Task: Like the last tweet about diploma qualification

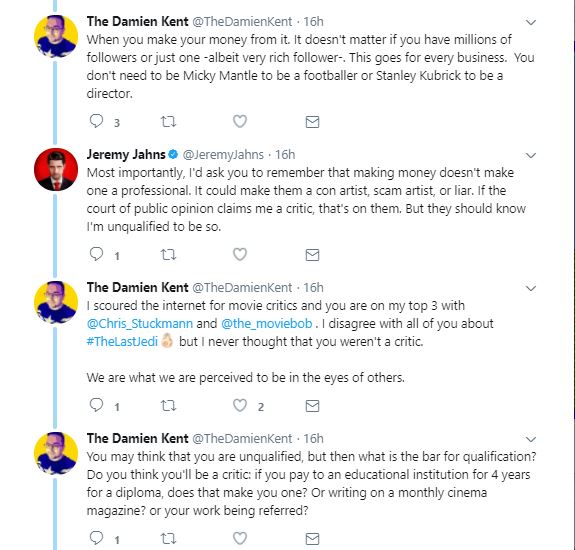Action: coord(240,538)
